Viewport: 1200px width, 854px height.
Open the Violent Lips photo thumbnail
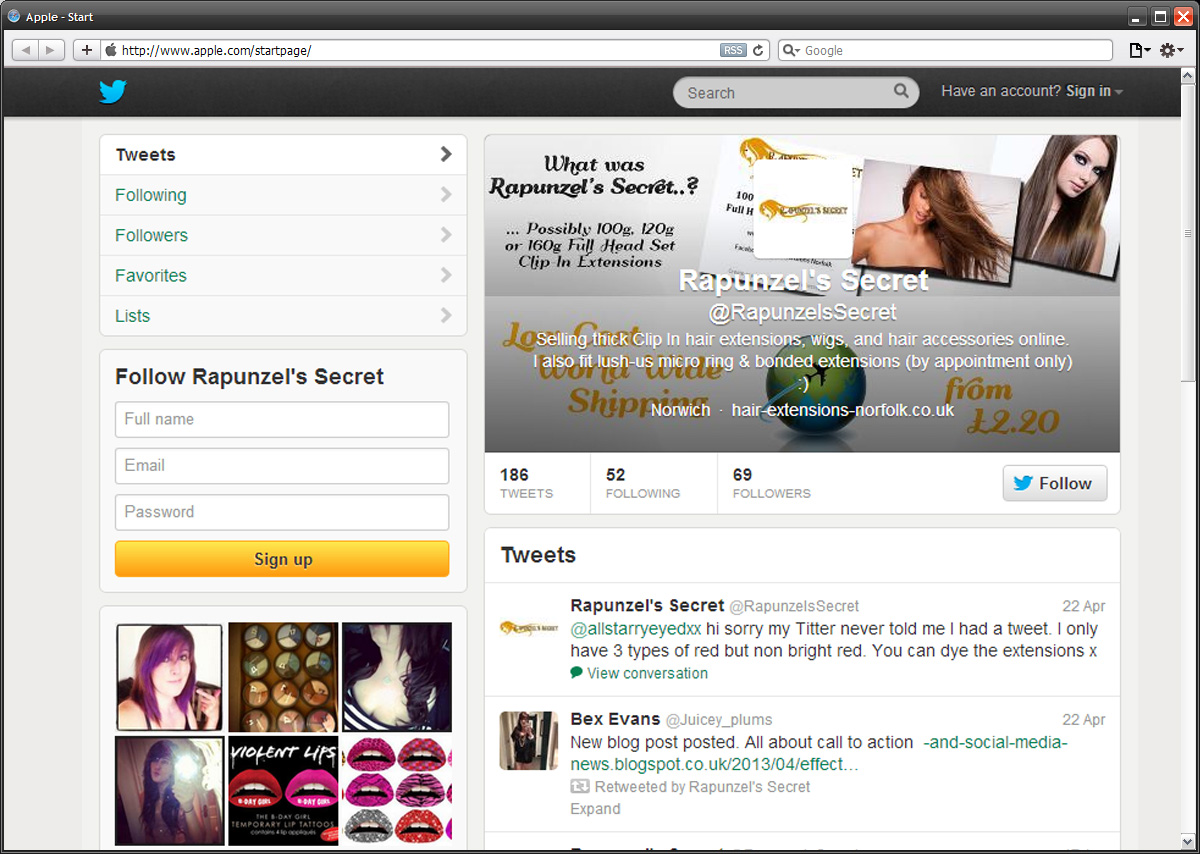coord(283,790)
